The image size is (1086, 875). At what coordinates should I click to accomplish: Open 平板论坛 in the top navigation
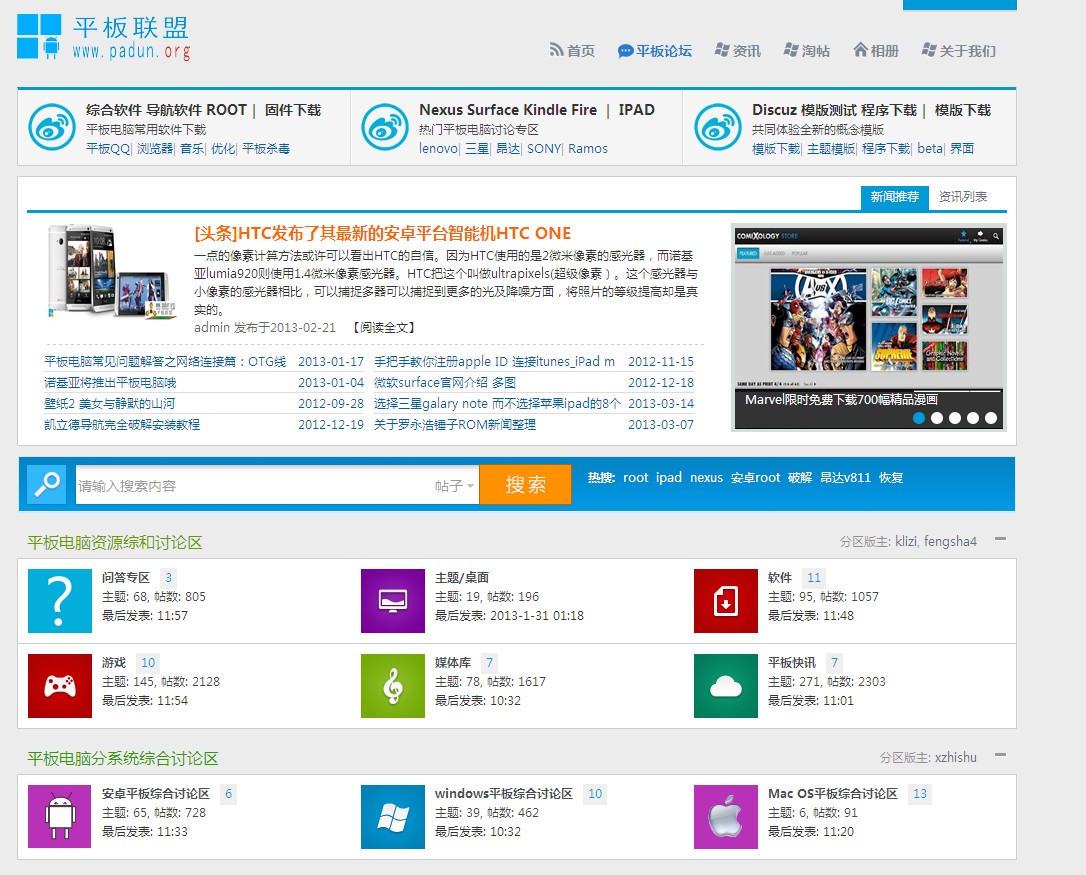click(x=655, y=51)
